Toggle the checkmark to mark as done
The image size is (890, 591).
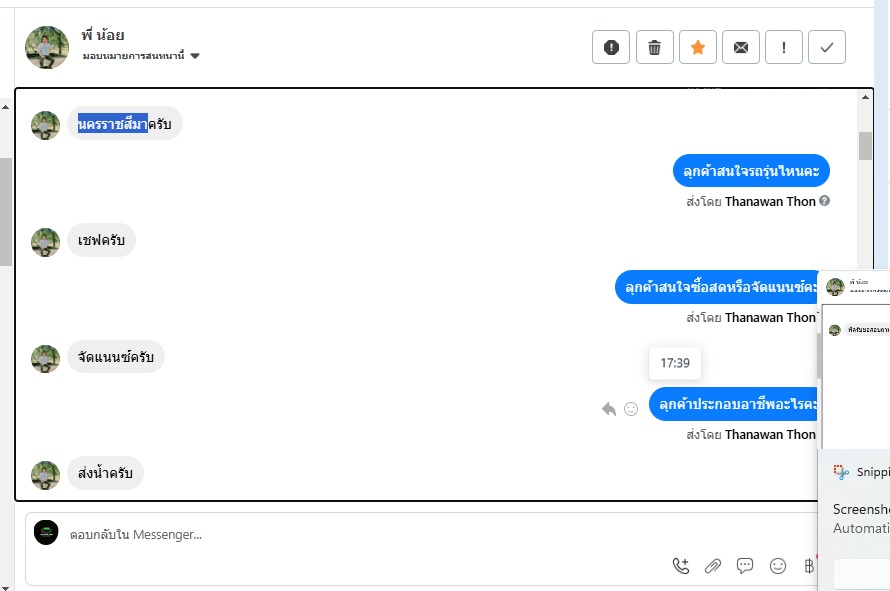[x=827, y=47]
